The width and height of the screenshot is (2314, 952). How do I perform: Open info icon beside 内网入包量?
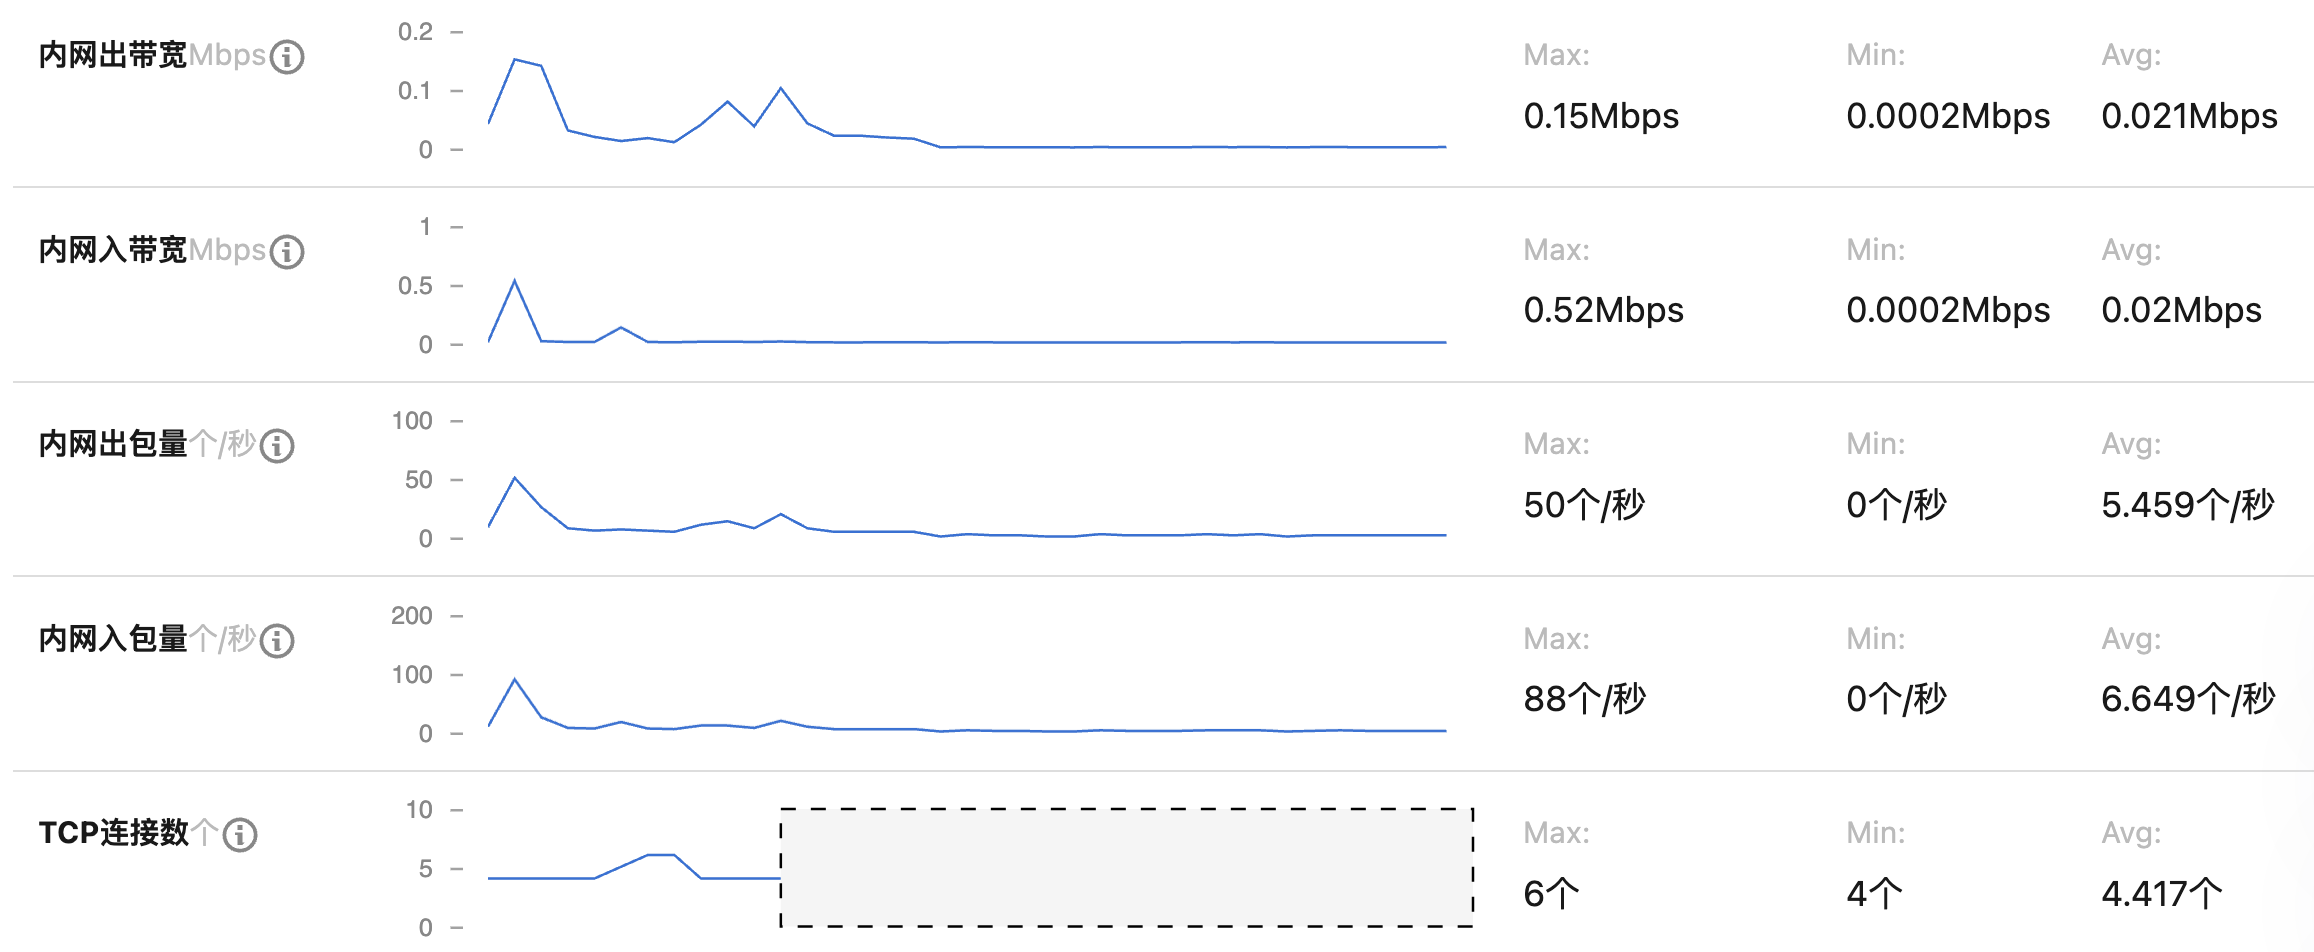[277, 641]
